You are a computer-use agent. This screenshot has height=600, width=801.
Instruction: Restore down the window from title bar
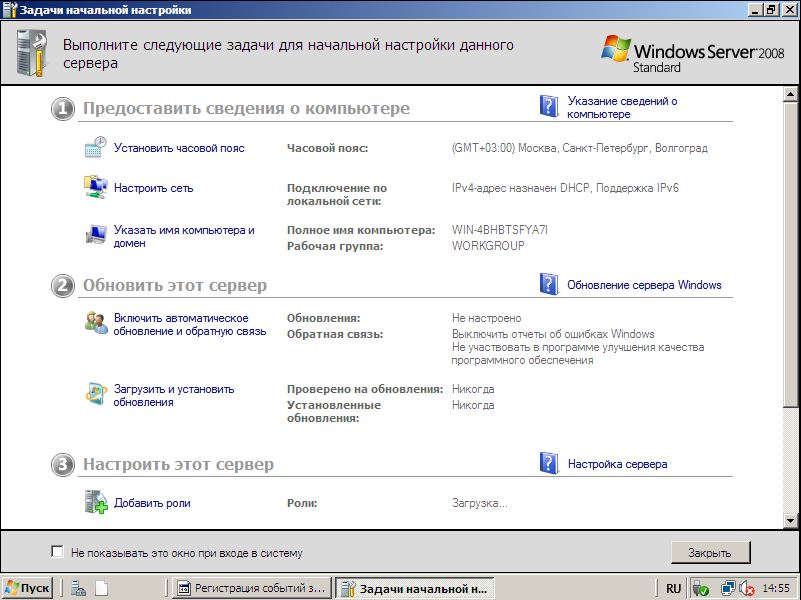771,10
